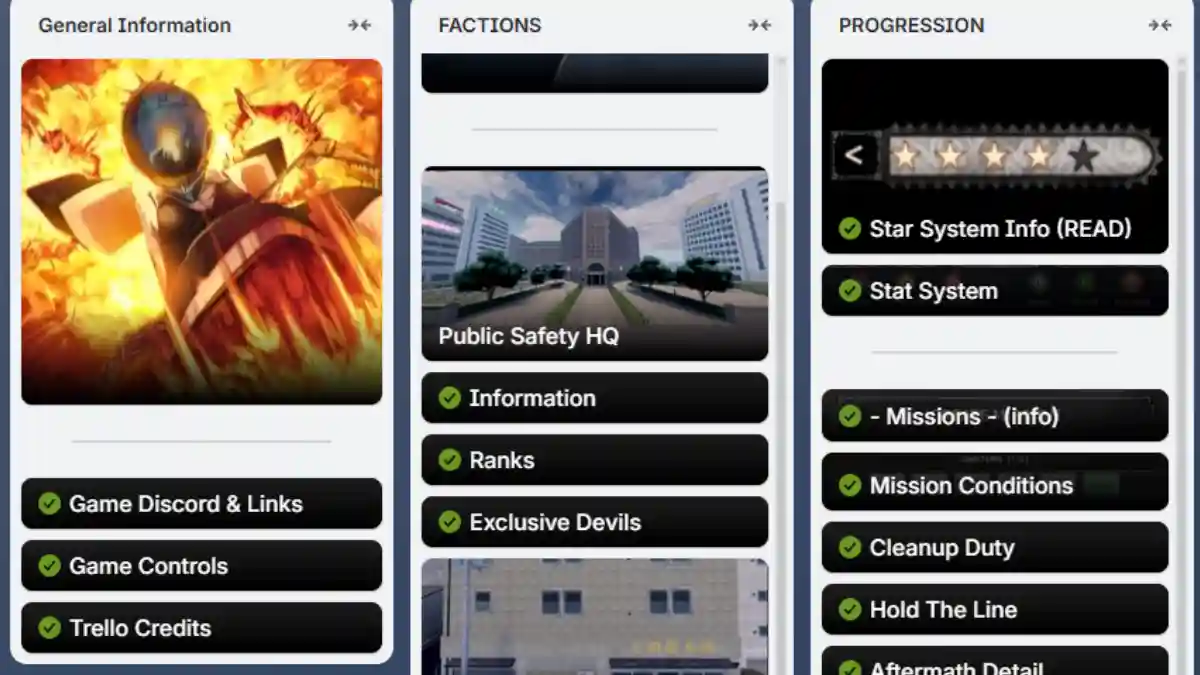The height and width of the screenshot is (675, 1200).
Task: Click green check icon on Game Controls
Action: [49, 566]
